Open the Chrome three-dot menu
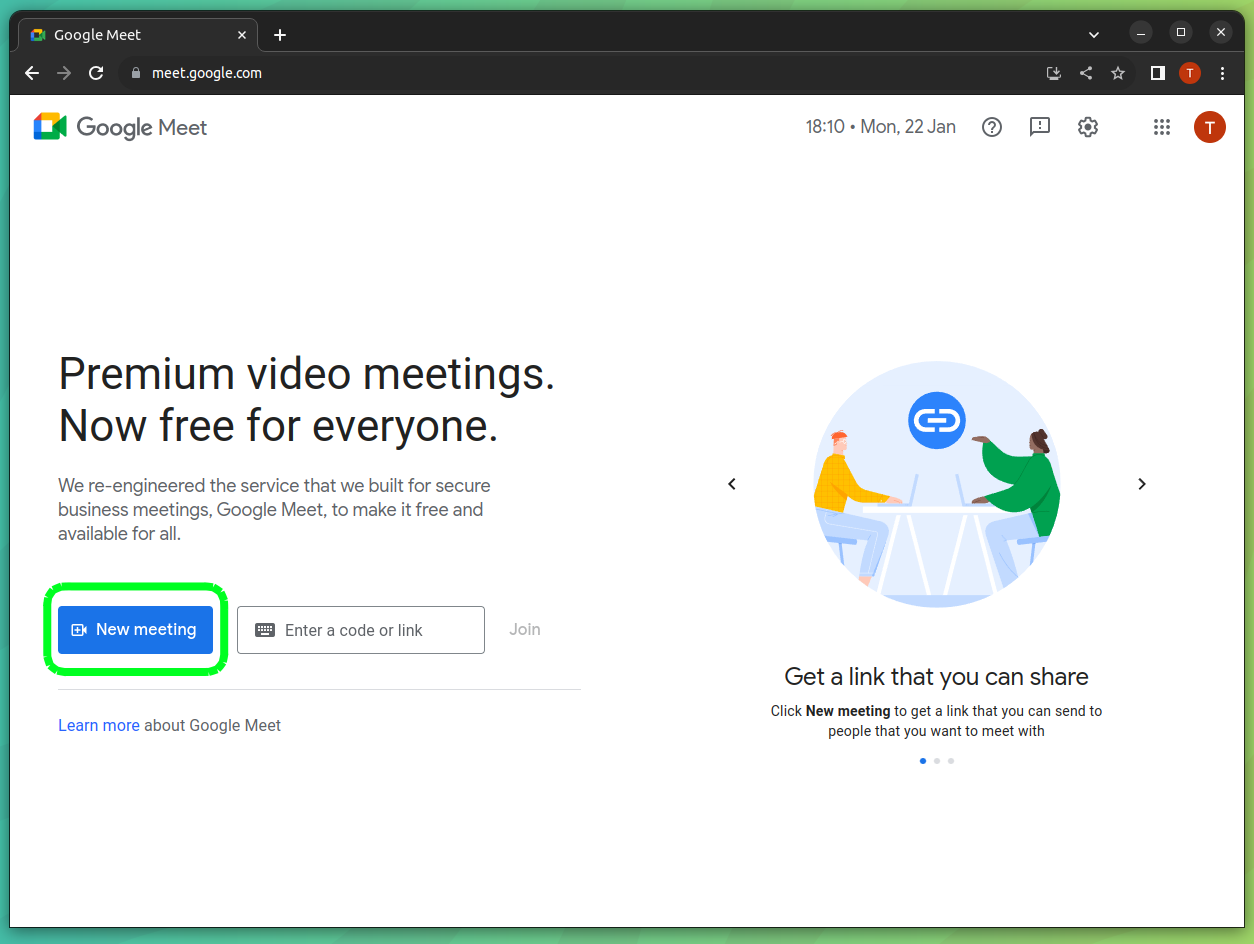Screen dimensions: 1254x944 (x=1221, y=73)
